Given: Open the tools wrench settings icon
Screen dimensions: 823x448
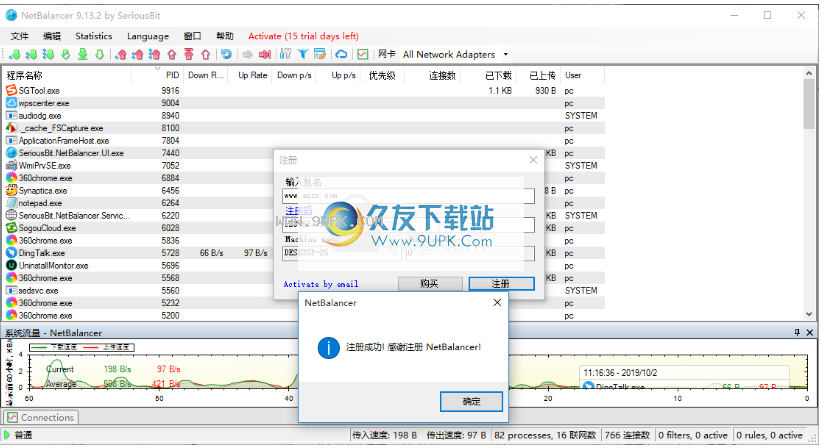Looking at the screenshot, I should click(285, 54).
